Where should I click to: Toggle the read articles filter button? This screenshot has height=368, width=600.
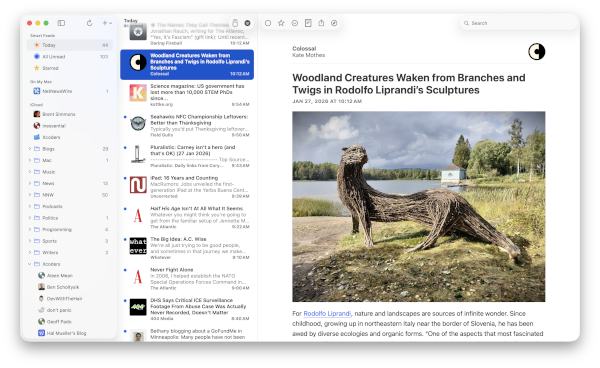point(248,23)
